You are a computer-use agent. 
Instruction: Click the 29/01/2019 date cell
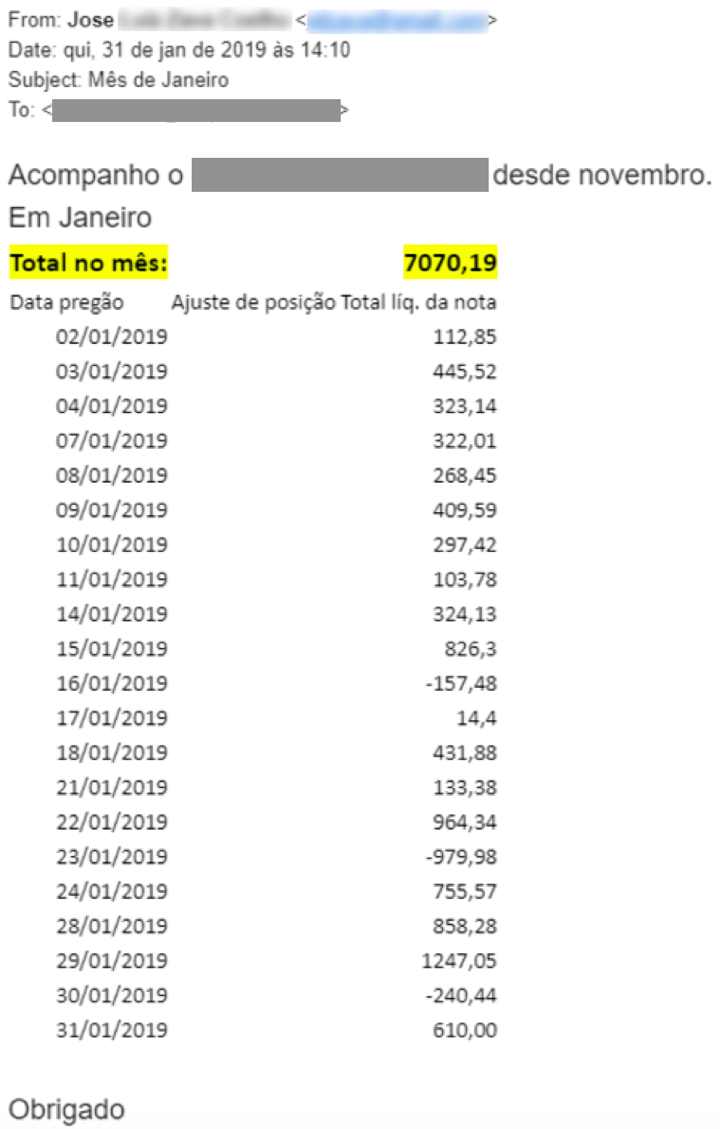[112, 961]
